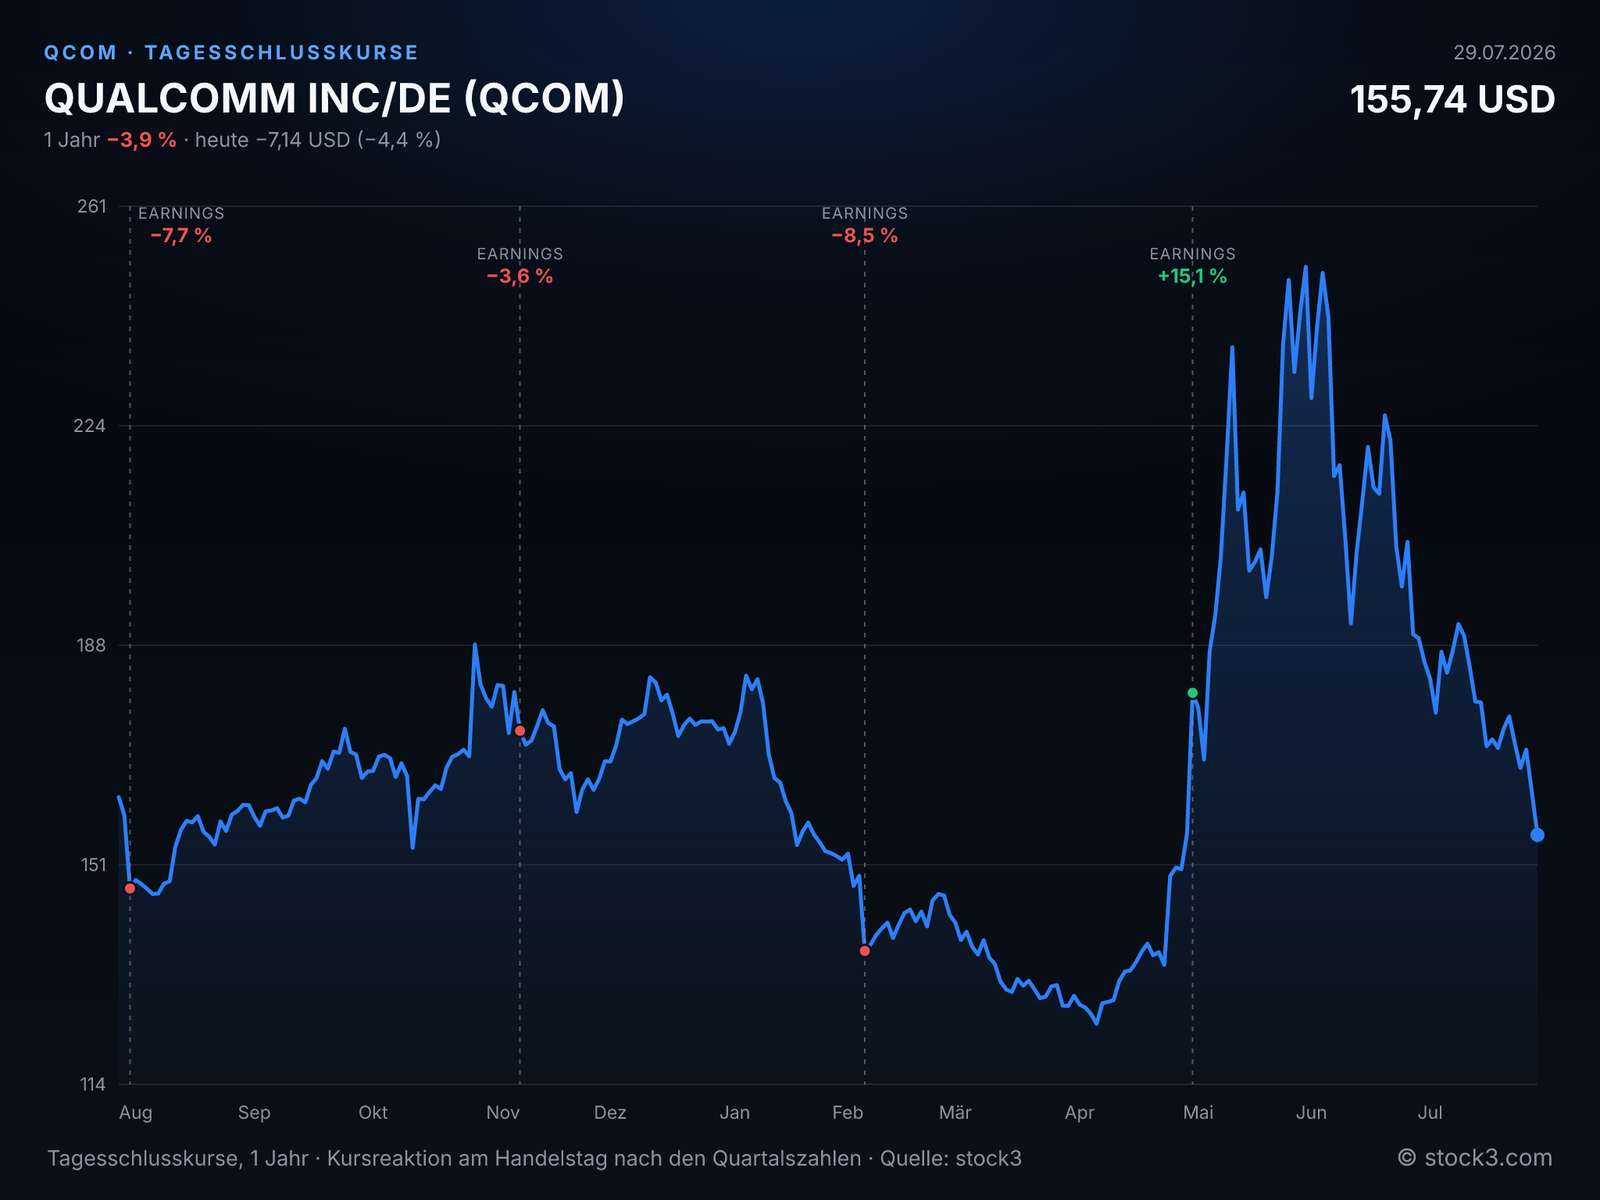This screenshot has height=1200, width=1600.
Task: Click the earnings reaction value "−8,5 %"
Action: [865, 236]
